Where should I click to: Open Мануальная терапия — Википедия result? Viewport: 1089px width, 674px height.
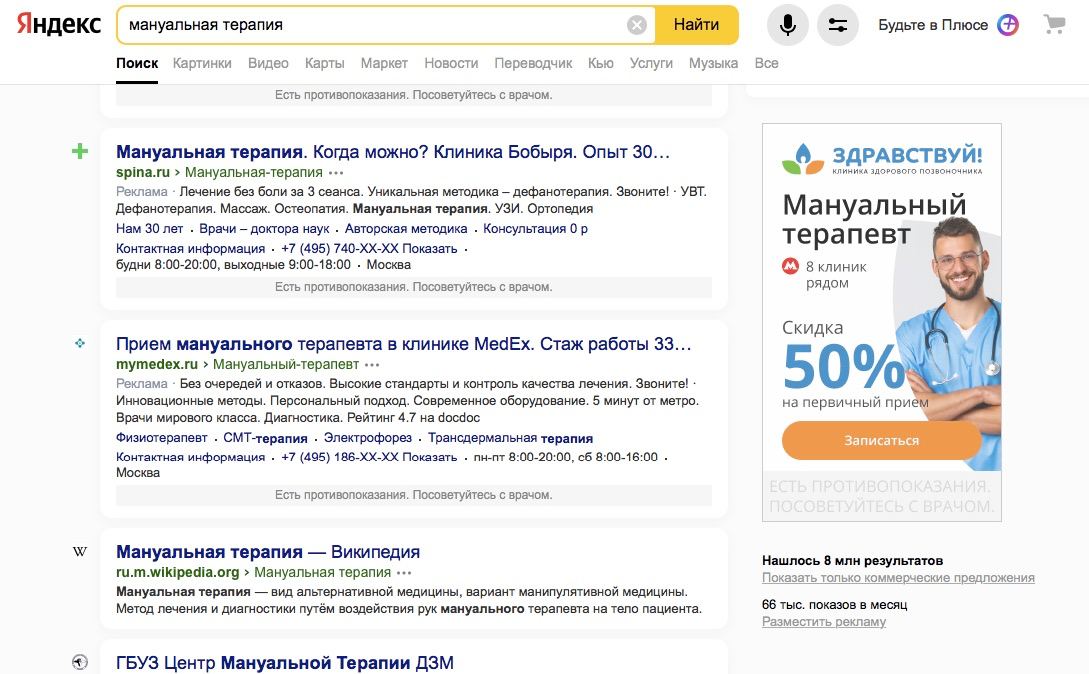click(268, 552)
